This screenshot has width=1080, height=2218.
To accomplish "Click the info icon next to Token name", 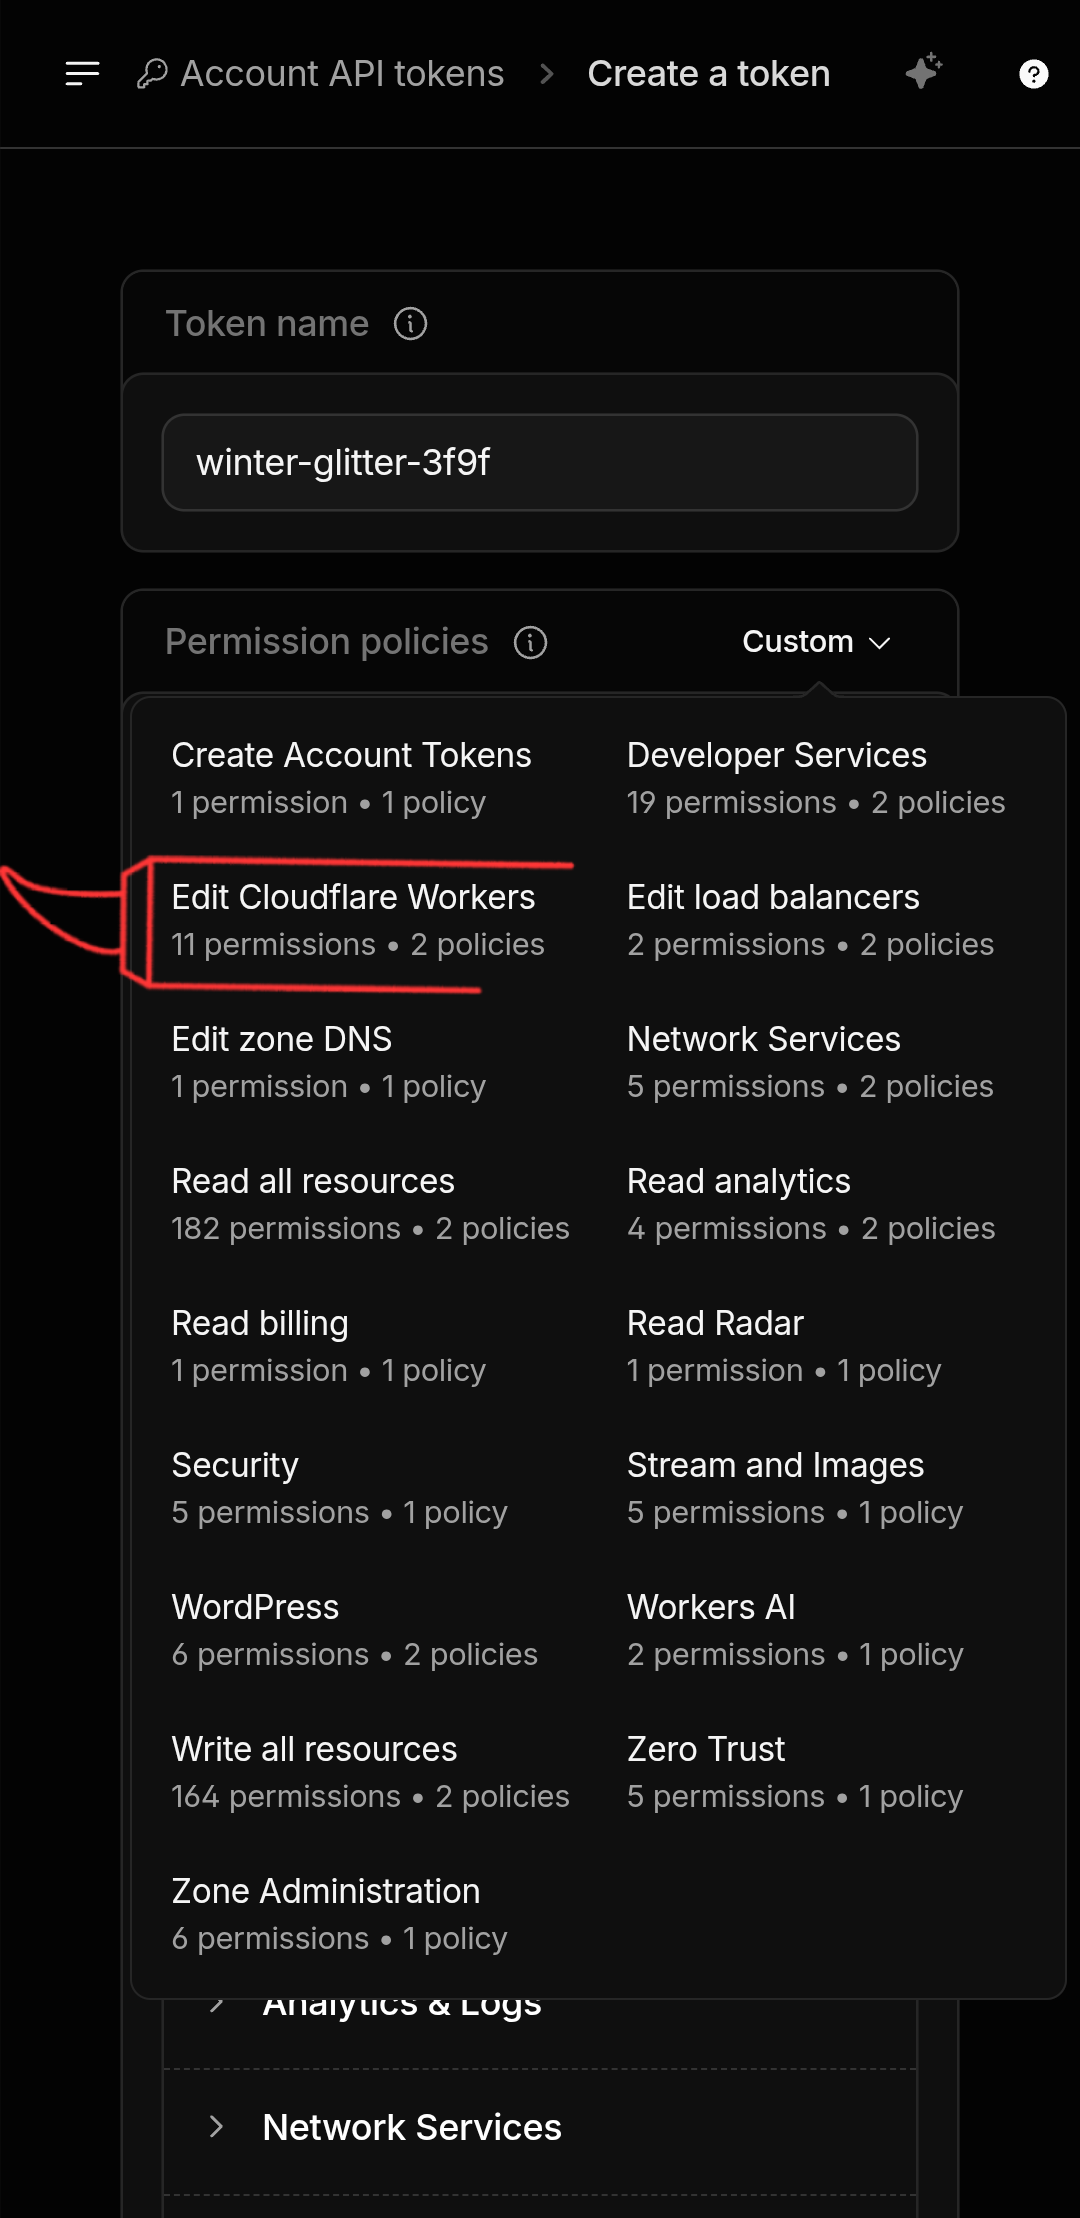I will coord(410,324).
